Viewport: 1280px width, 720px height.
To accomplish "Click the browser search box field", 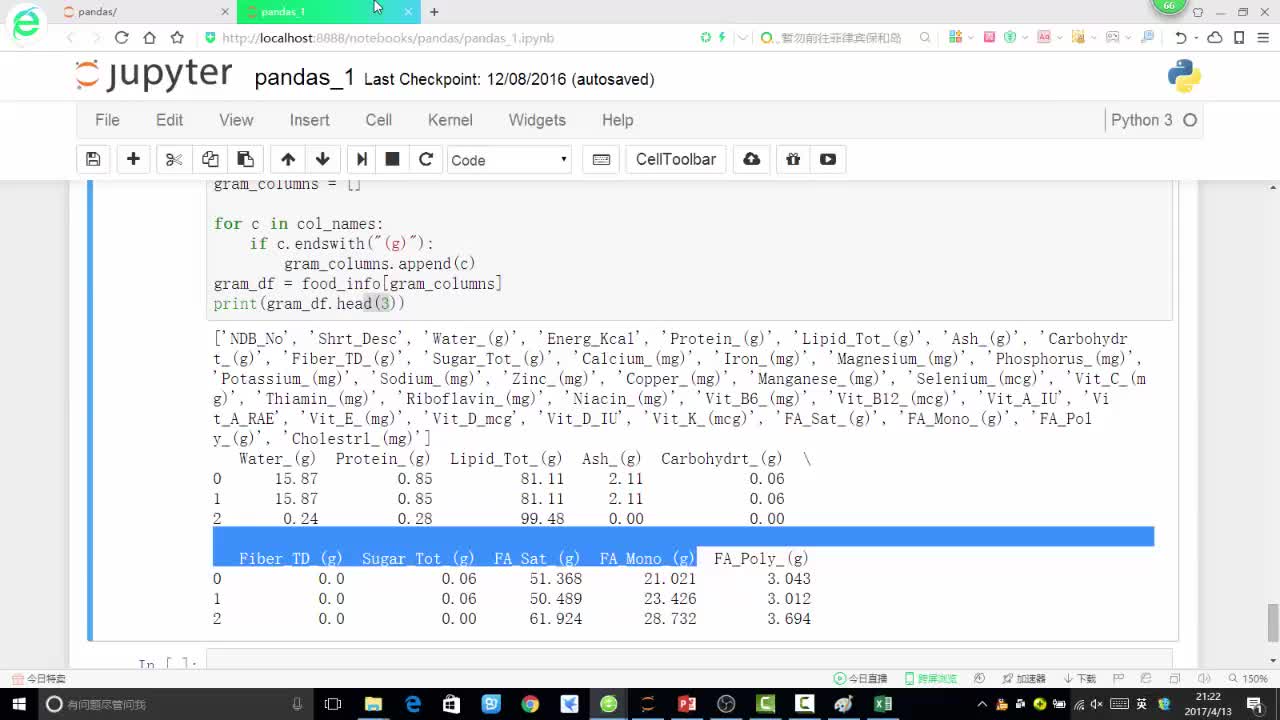I will point(839,38).
